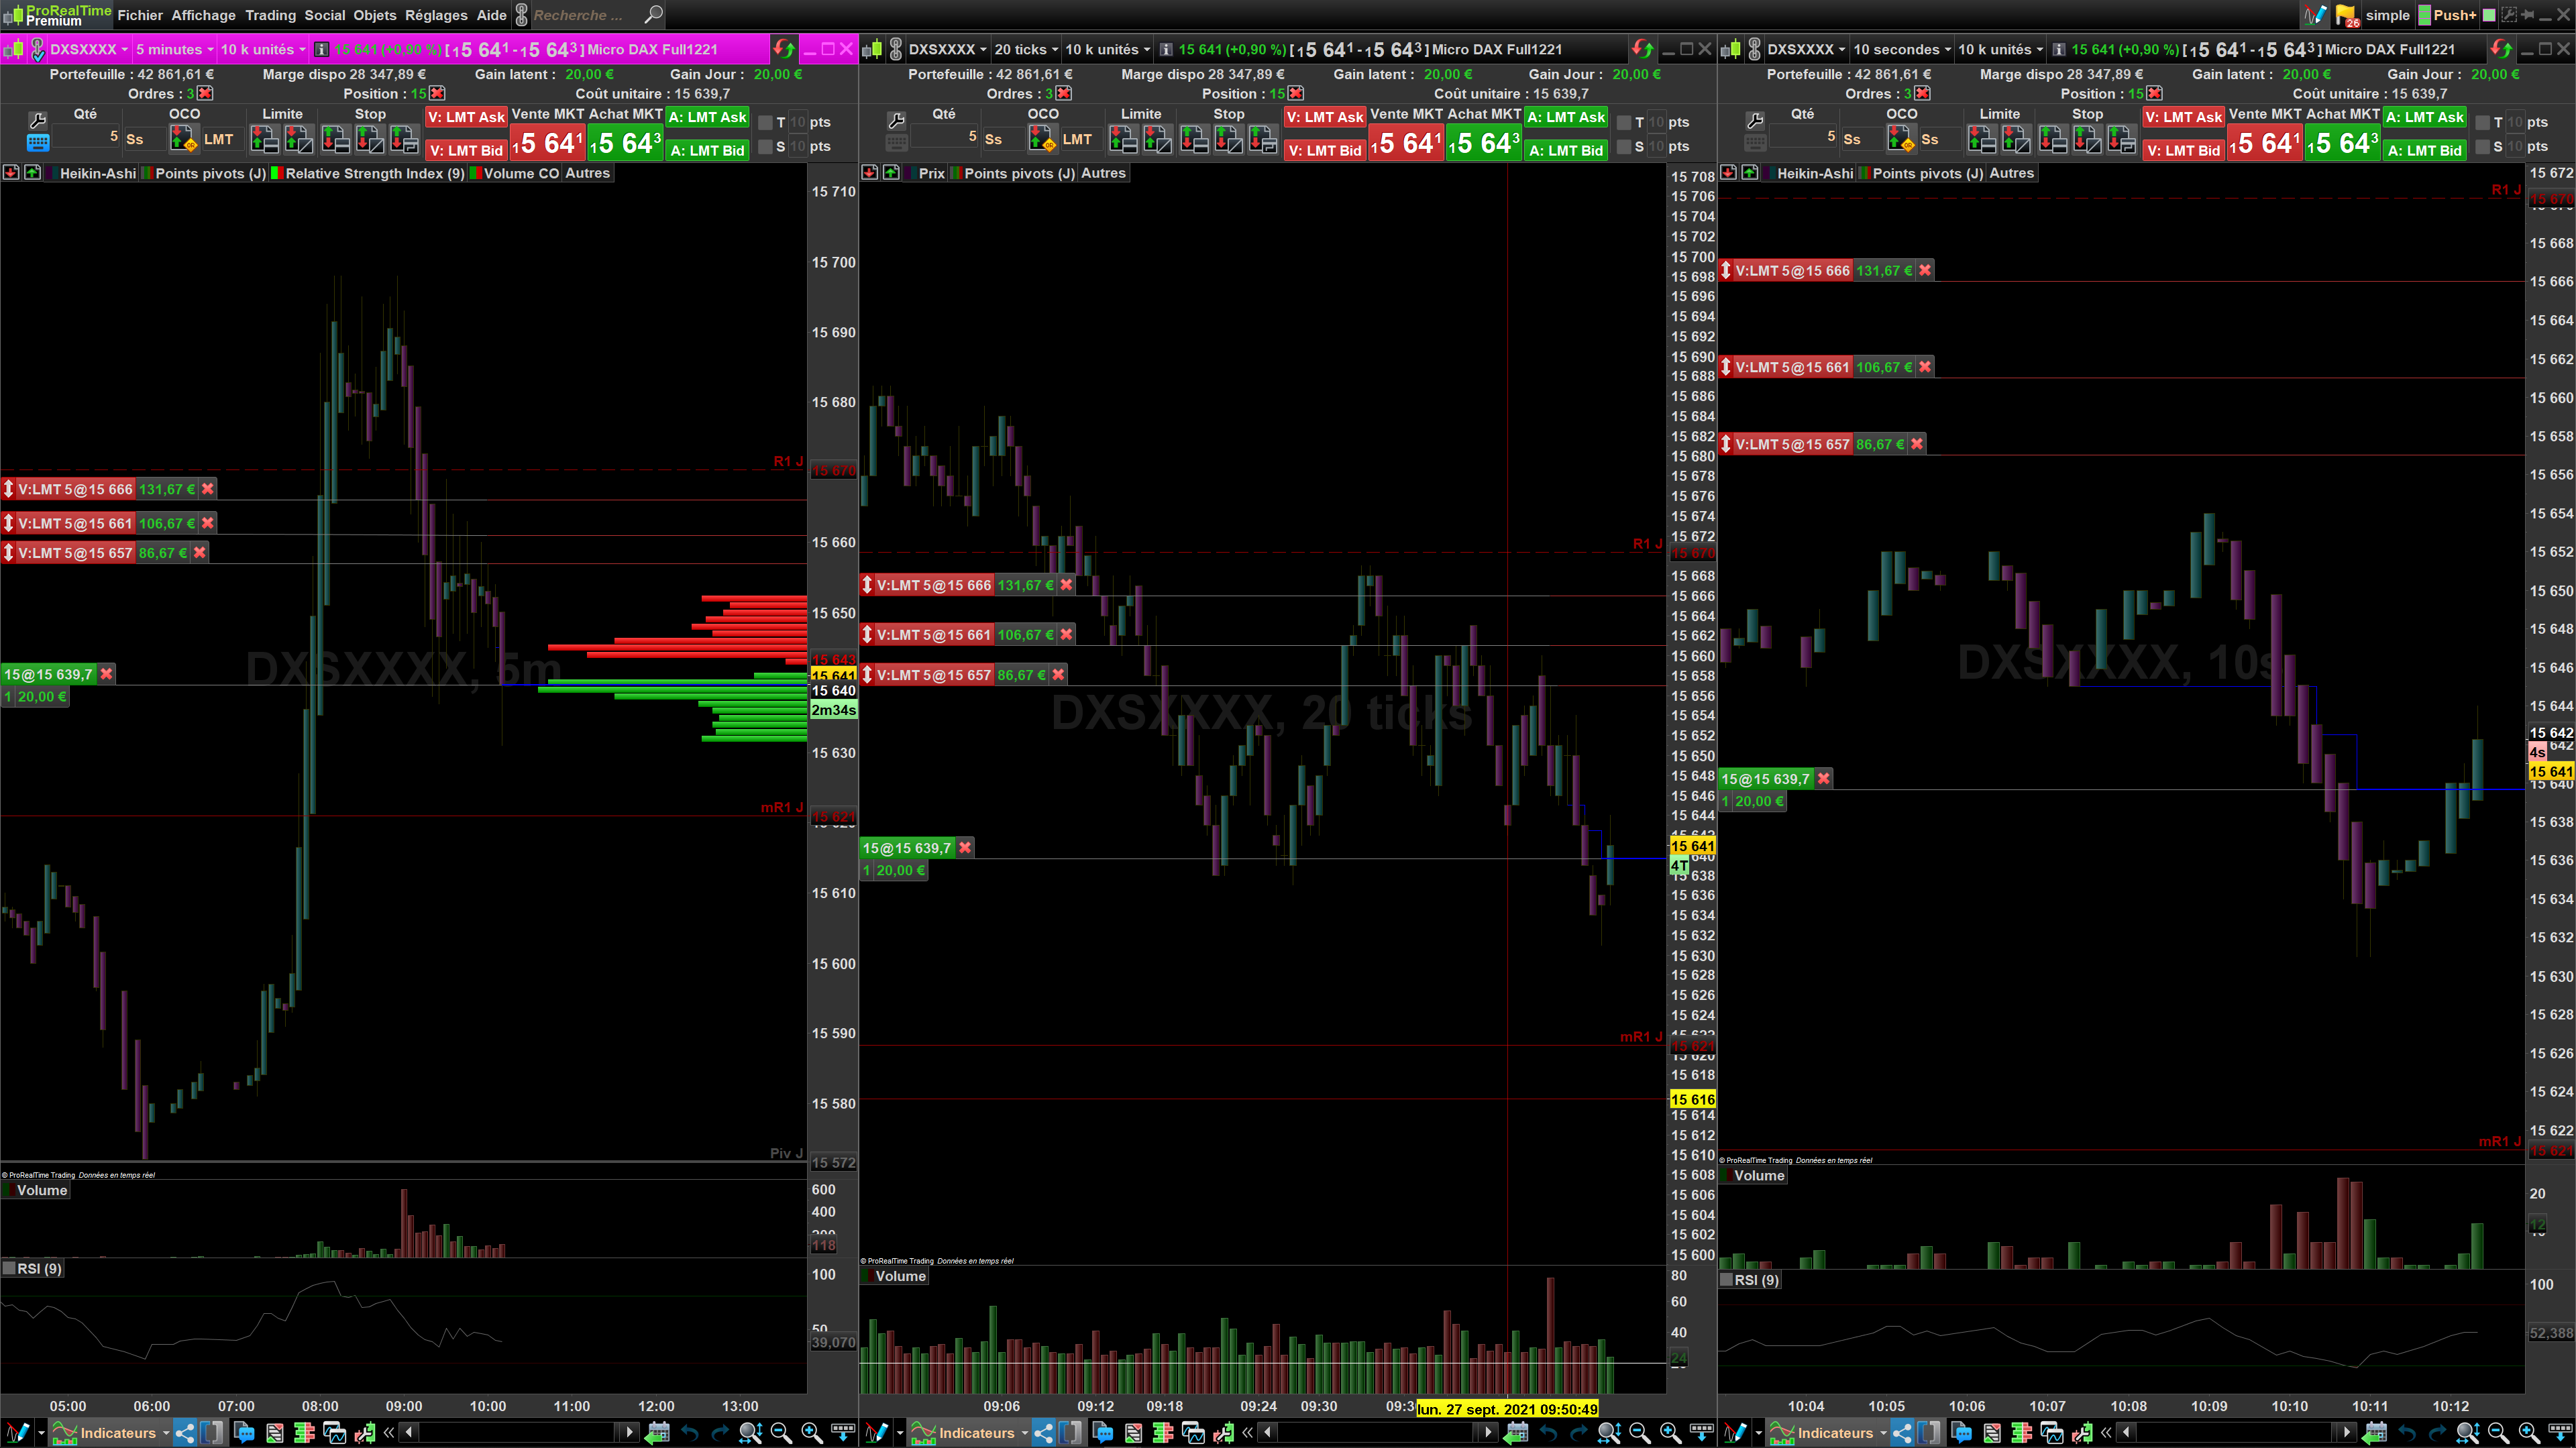The width and height of the screenshot is (2576, 1448).
Task: Click chat bubble icon in left chart toolbar
Action: pyautogui.click(x=244, y=1433)
